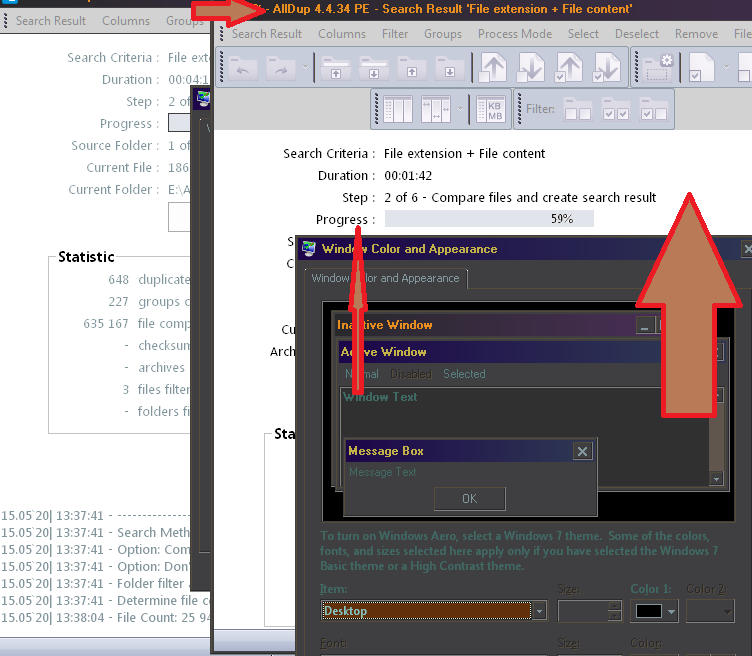Toggle the first Filter folder icon
This screenshot has width=752, height=656.
click(x=577, y=109)
